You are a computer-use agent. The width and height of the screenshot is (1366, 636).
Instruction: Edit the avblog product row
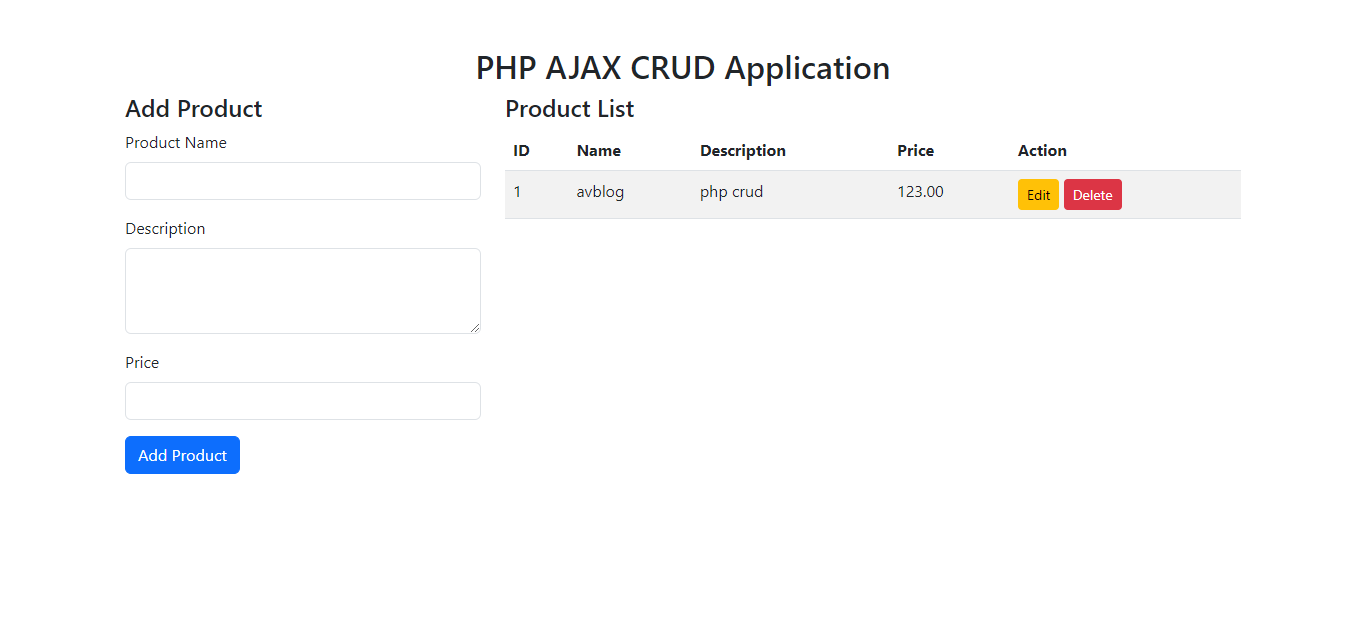1038,195
